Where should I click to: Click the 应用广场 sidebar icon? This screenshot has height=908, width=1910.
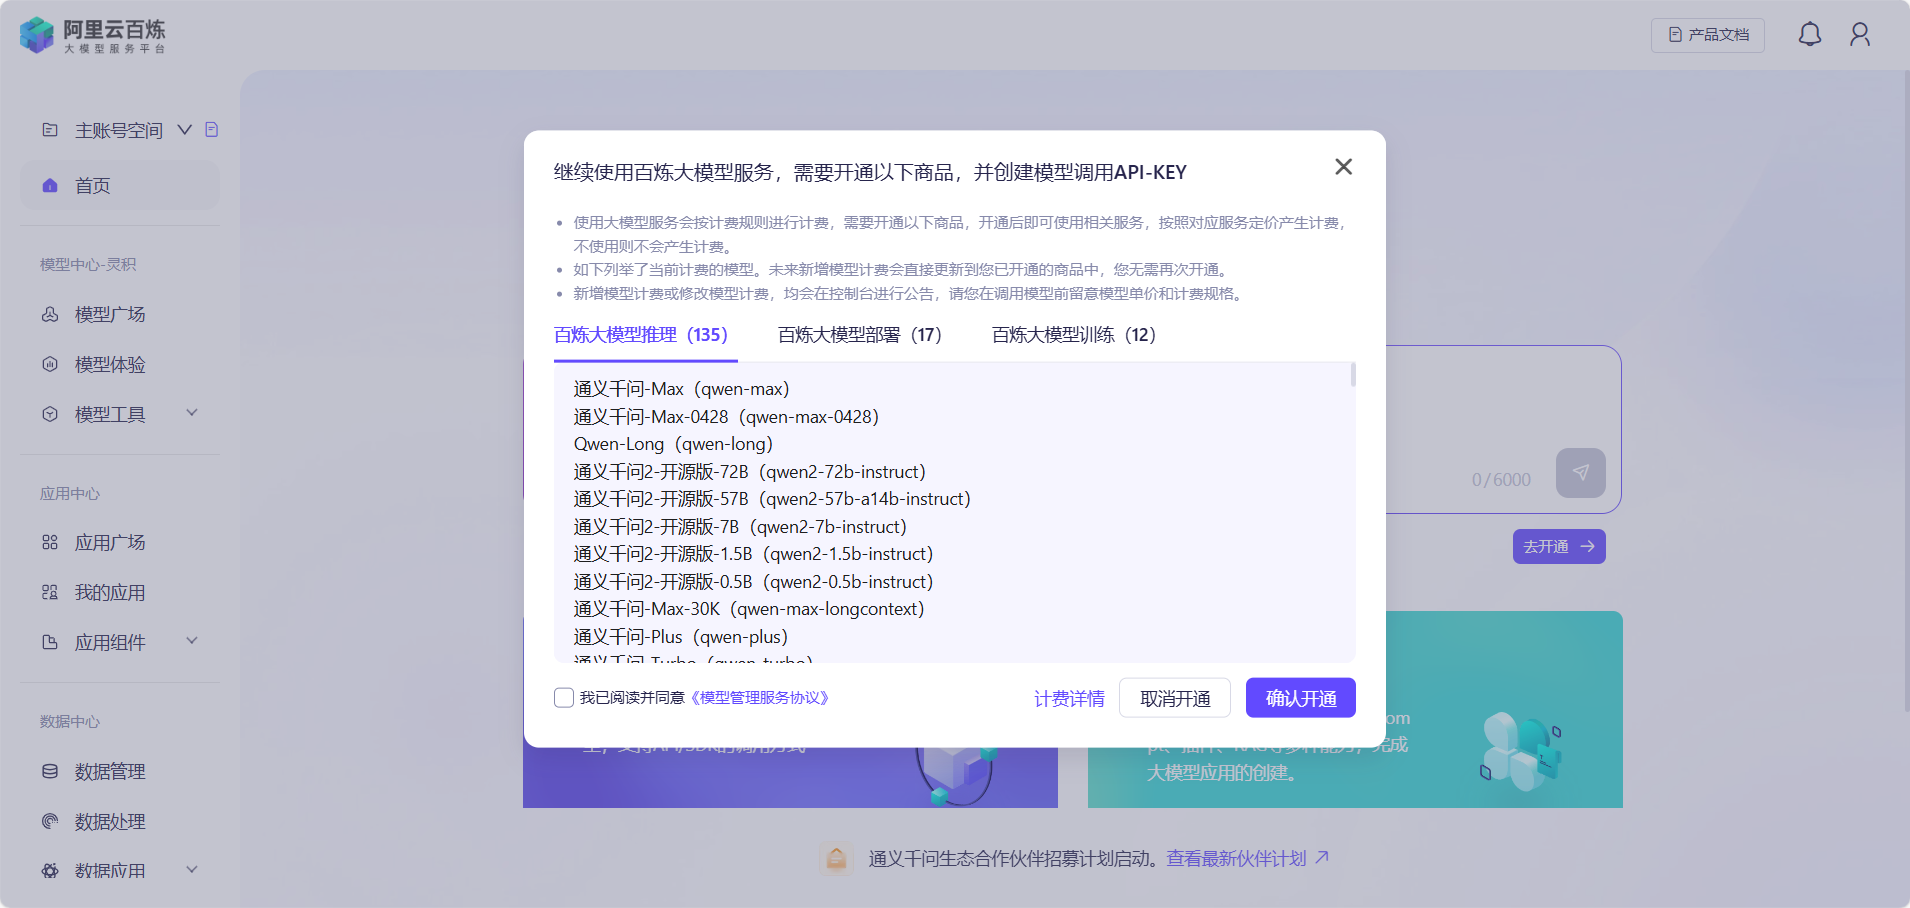50,543
